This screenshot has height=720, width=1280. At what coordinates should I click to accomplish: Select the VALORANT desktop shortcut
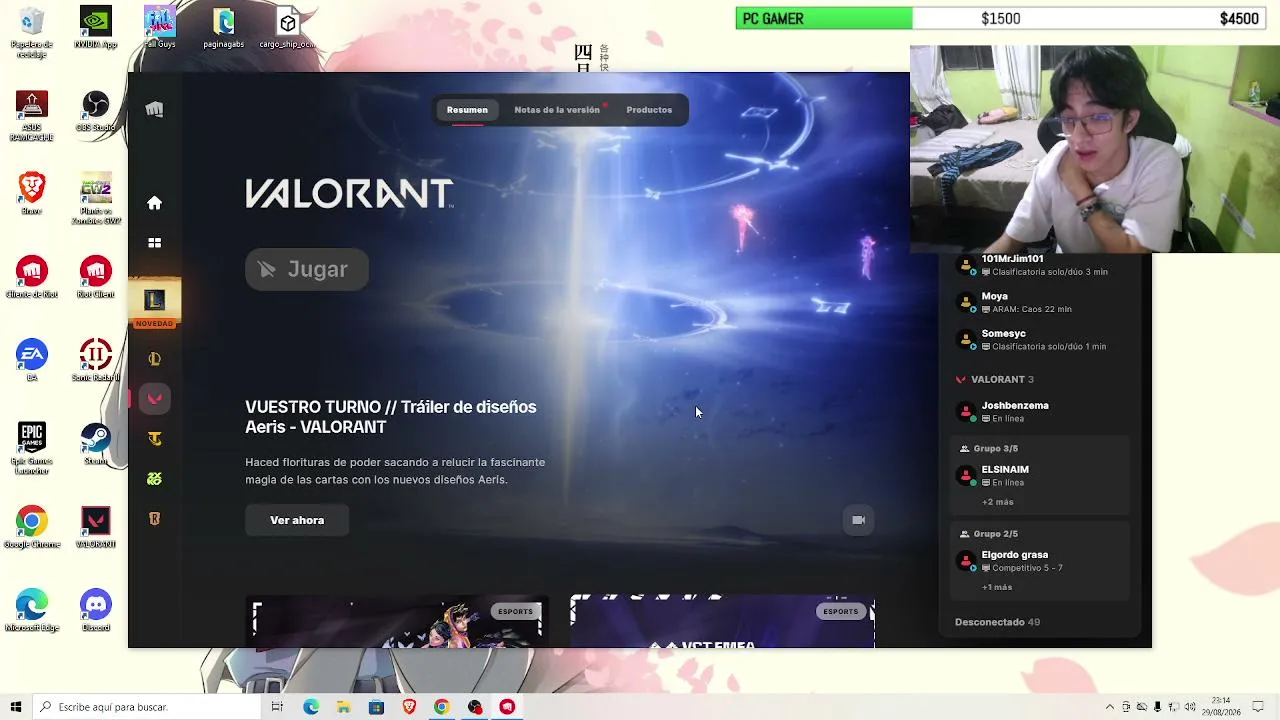click(x=95, y=527)
